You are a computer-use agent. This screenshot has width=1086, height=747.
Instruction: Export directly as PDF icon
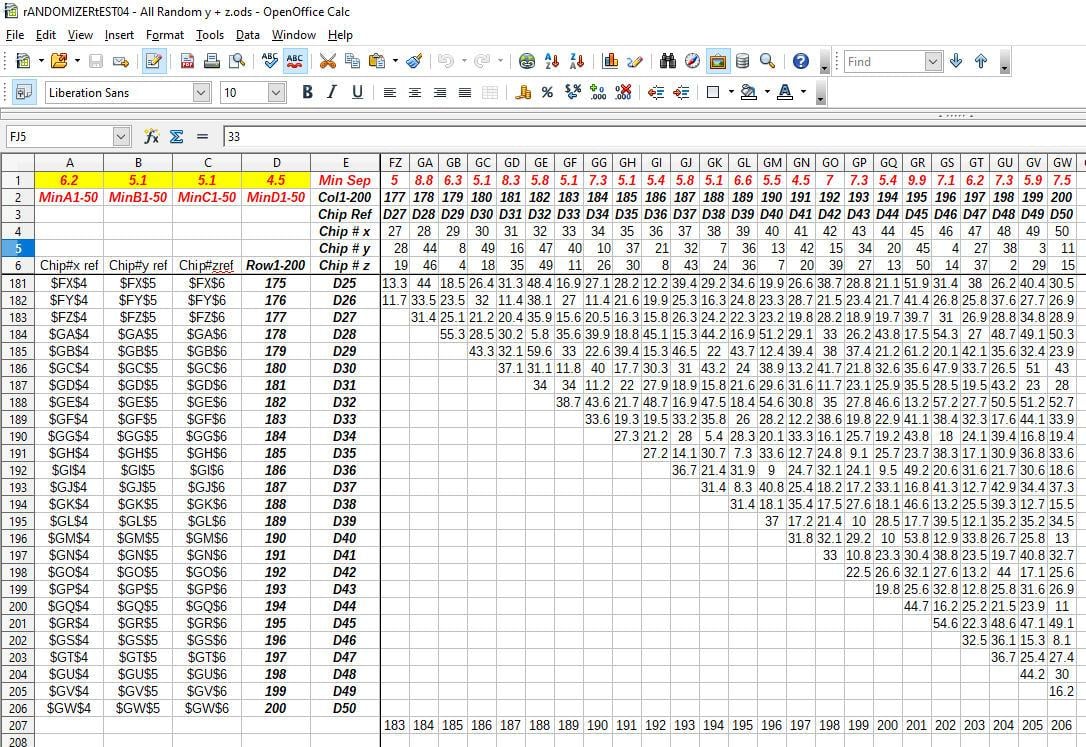pos(187,62)
